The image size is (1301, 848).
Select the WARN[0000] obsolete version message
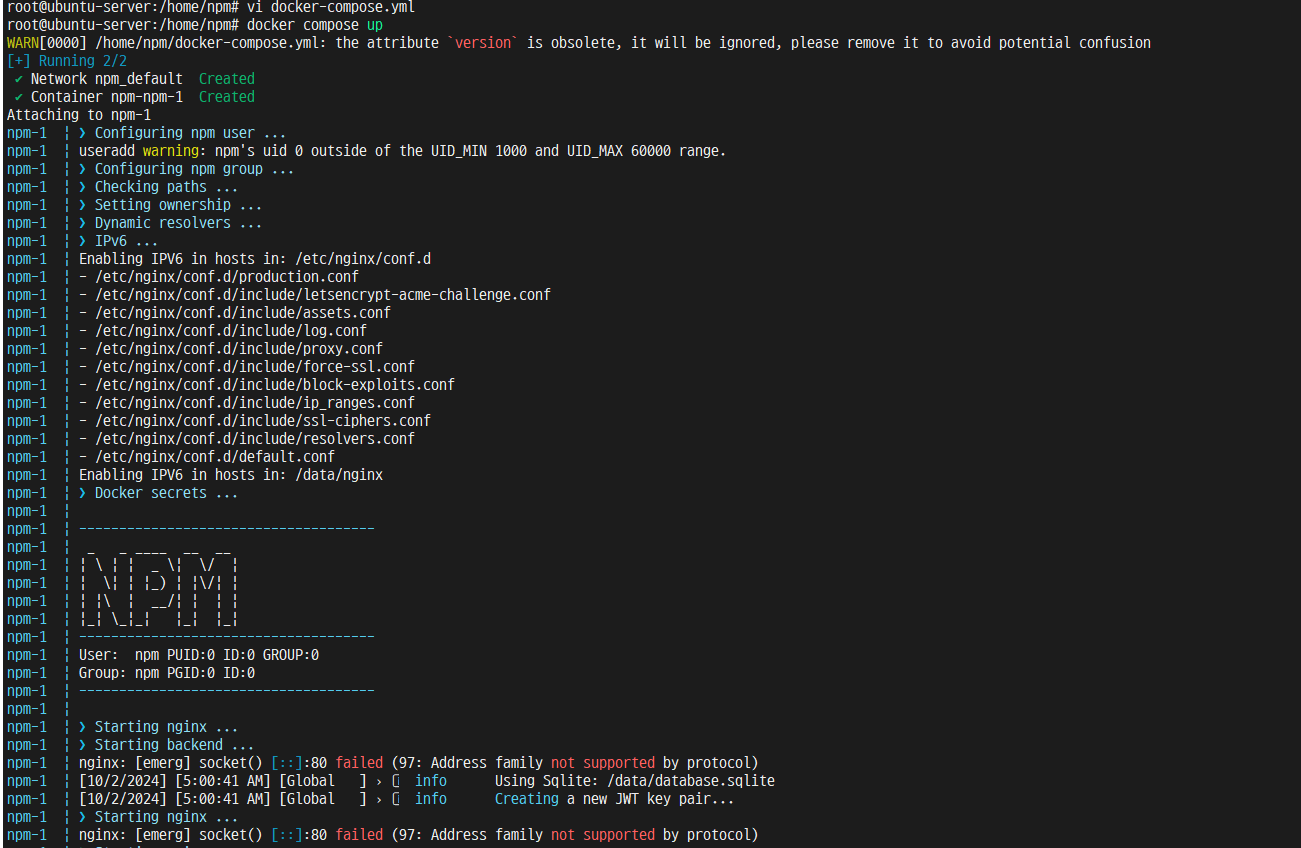pos(578,43)
